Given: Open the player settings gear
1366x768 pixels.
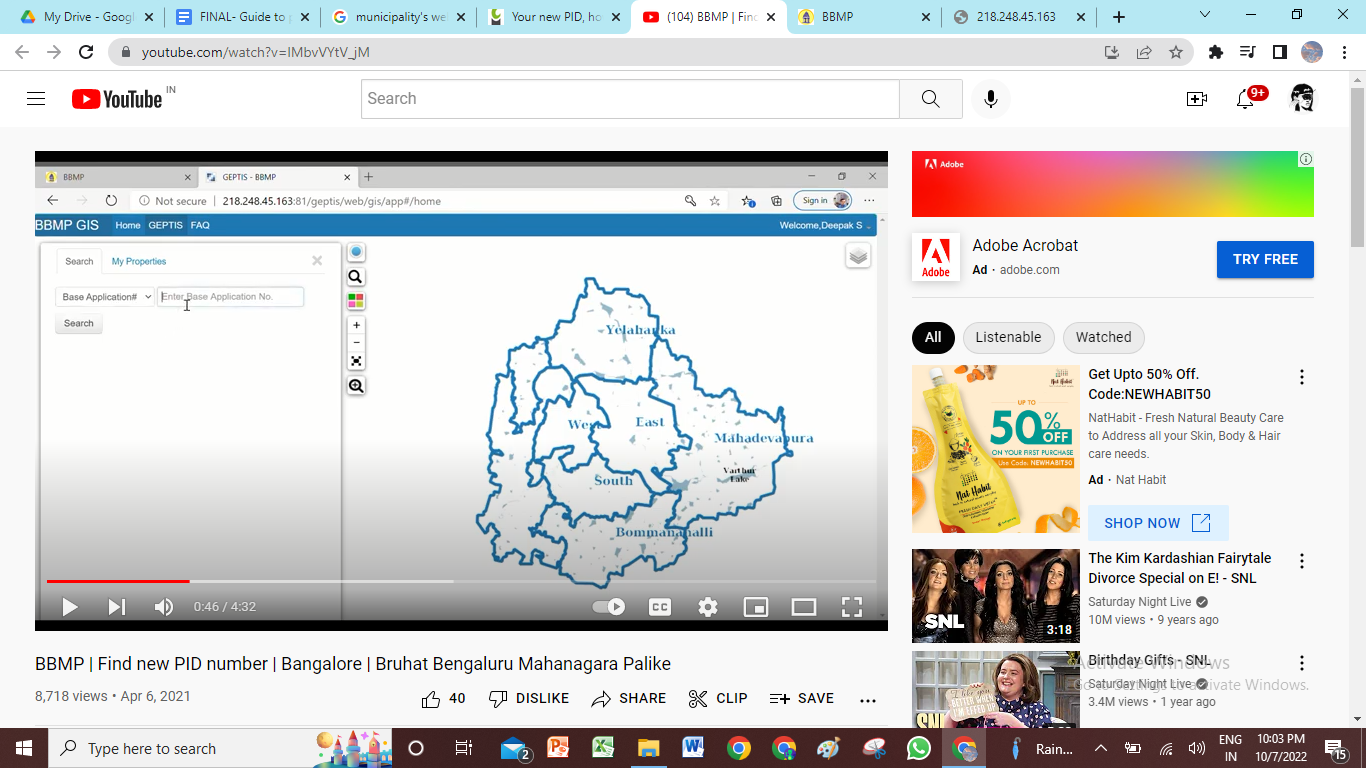Looking at the screenshot, I should [x=708, y=606].
